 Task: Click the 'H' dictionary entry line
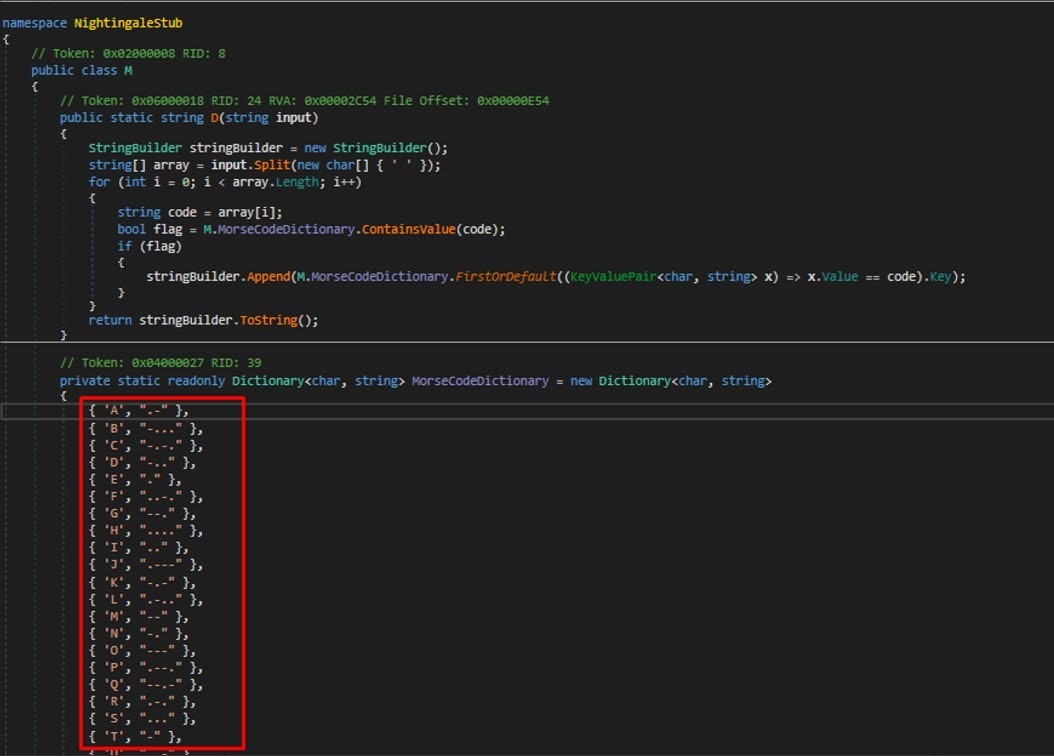pos(145,531)
